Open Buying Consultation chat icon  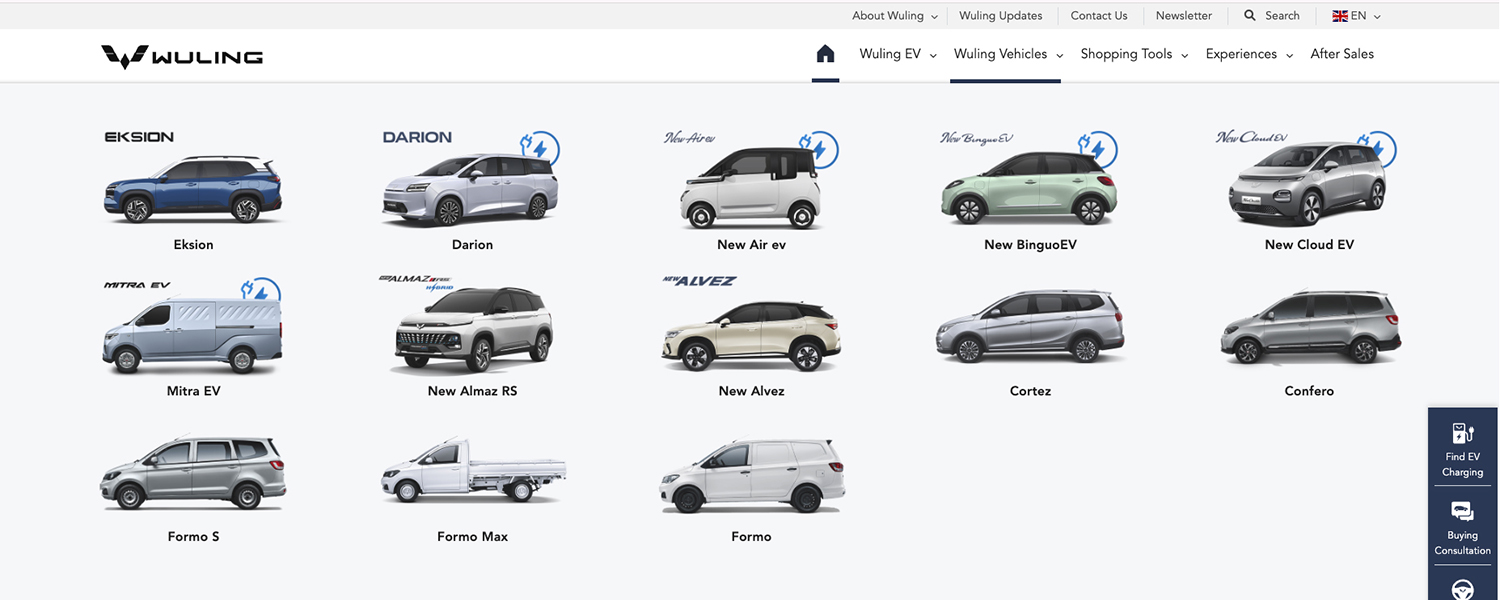[1462, 513]
